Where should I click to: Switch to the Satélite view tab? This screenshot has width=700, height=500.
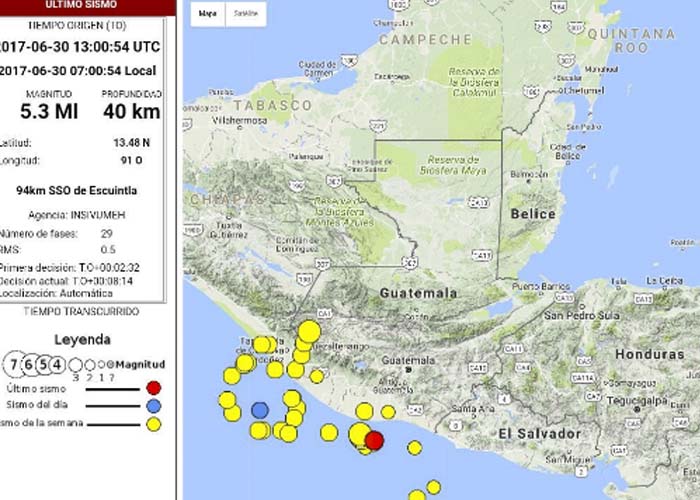pos(245,14)
